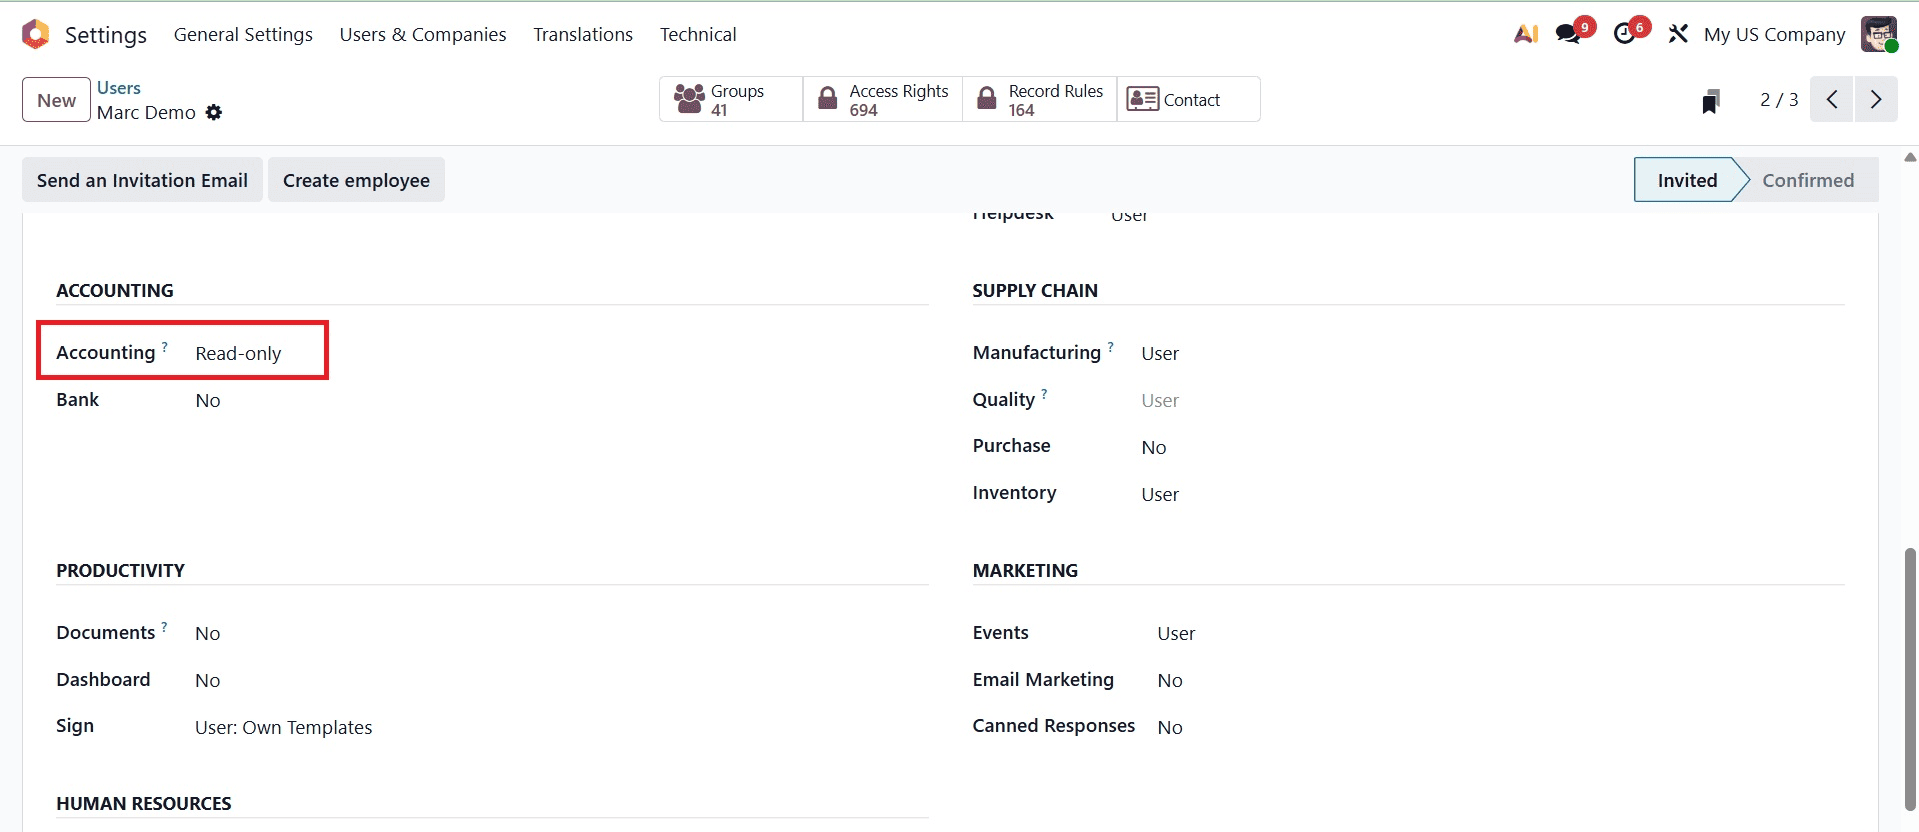Viewport: 1919px width, 832px height.
Task: Open the Users & Companies menu
Action: (x=422, y=33)
